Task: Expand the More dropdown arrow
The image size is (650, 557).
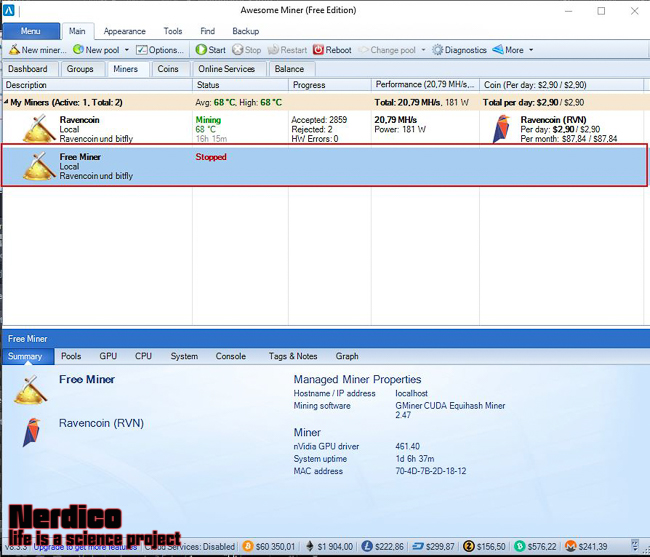Action: tap(531, 50)
